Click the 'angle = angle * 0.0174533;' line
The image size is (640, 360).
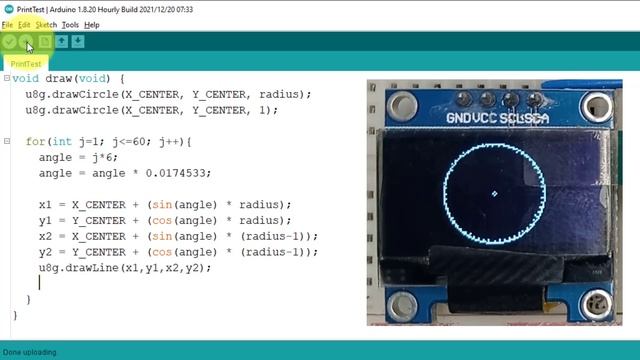tap(125, 173)
